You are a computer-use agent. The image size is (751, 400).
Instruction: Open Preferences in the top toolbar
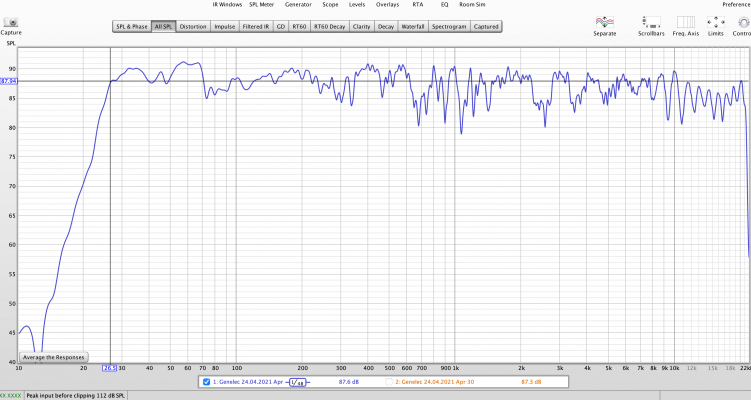click(736, 4)
